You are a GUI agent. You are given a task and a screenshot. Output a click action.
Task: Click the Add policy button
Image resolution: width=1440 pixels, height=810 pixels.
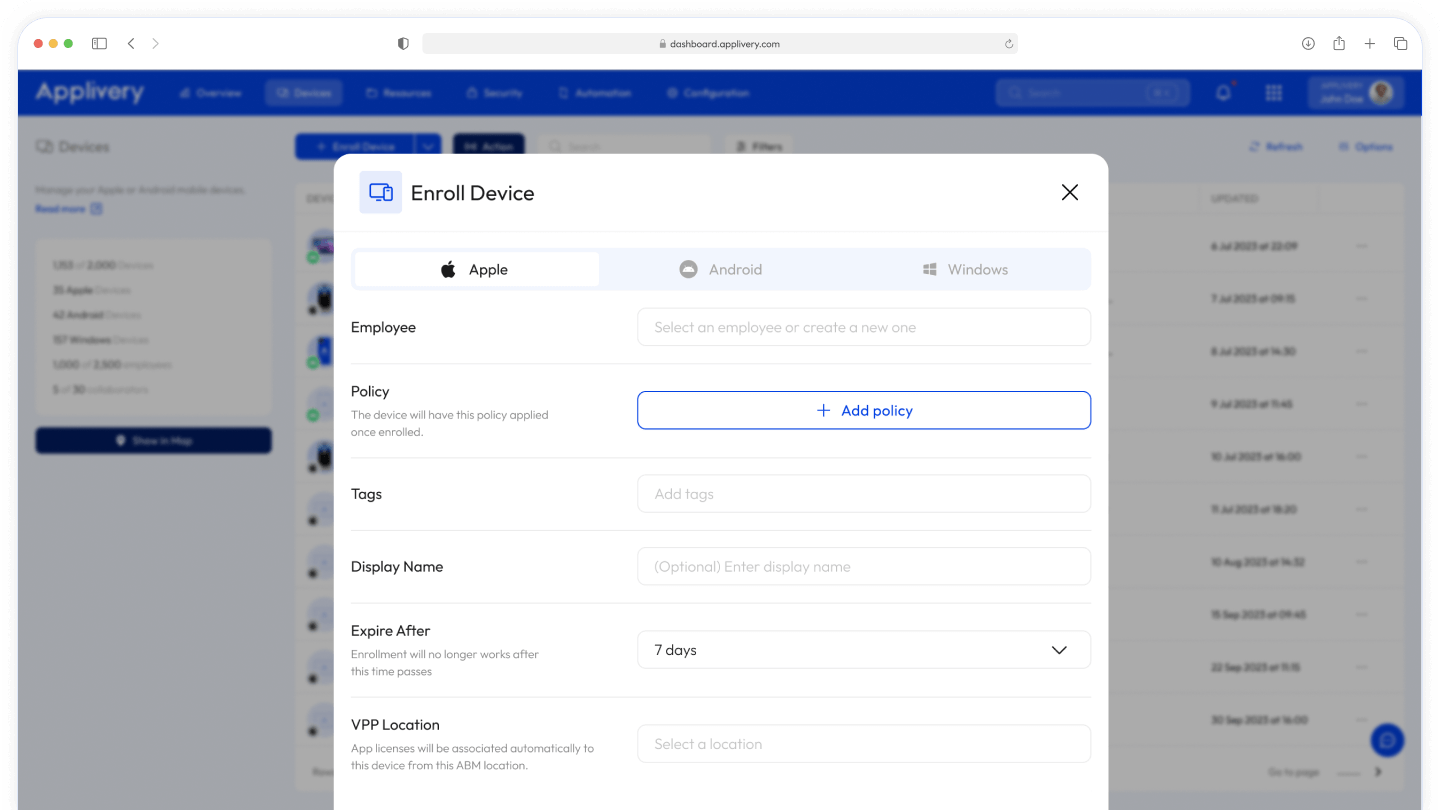tap(864, 410)
